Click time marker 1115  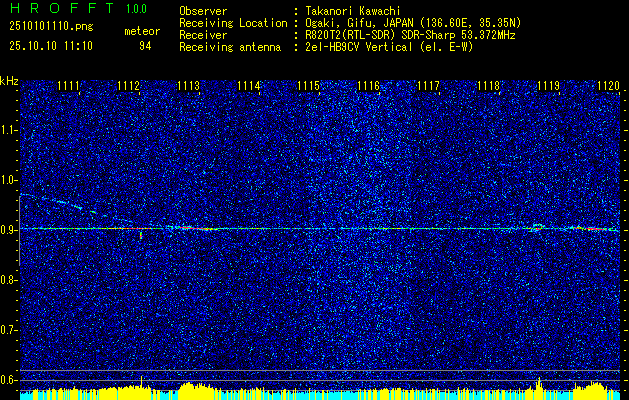pos(308,86)
